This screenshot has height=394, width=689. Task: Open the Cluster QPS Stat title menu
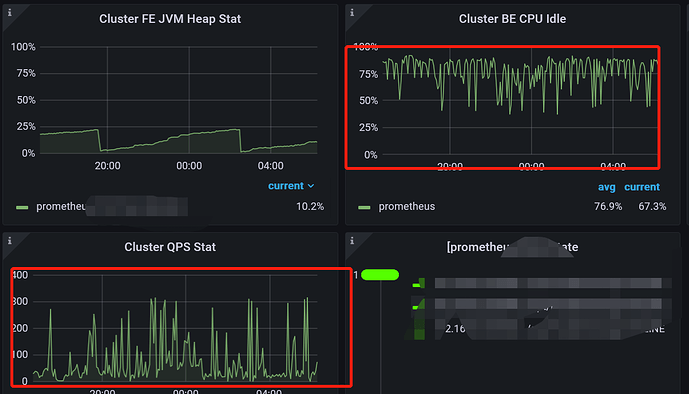[x=170, y=247]
